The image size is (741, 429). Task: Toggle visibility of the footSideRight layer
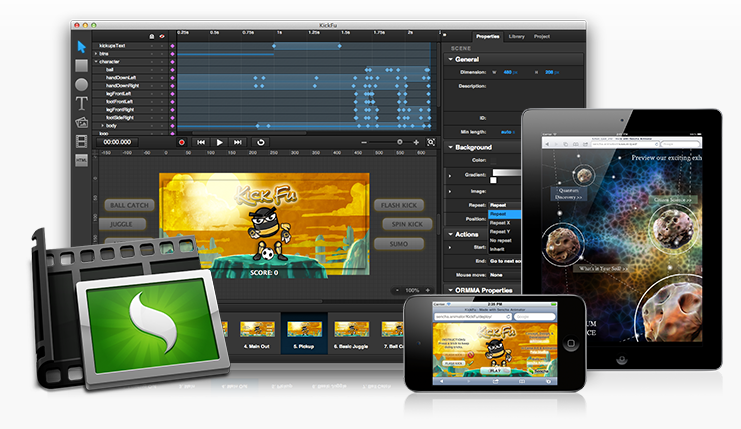(x=162, y=118)
